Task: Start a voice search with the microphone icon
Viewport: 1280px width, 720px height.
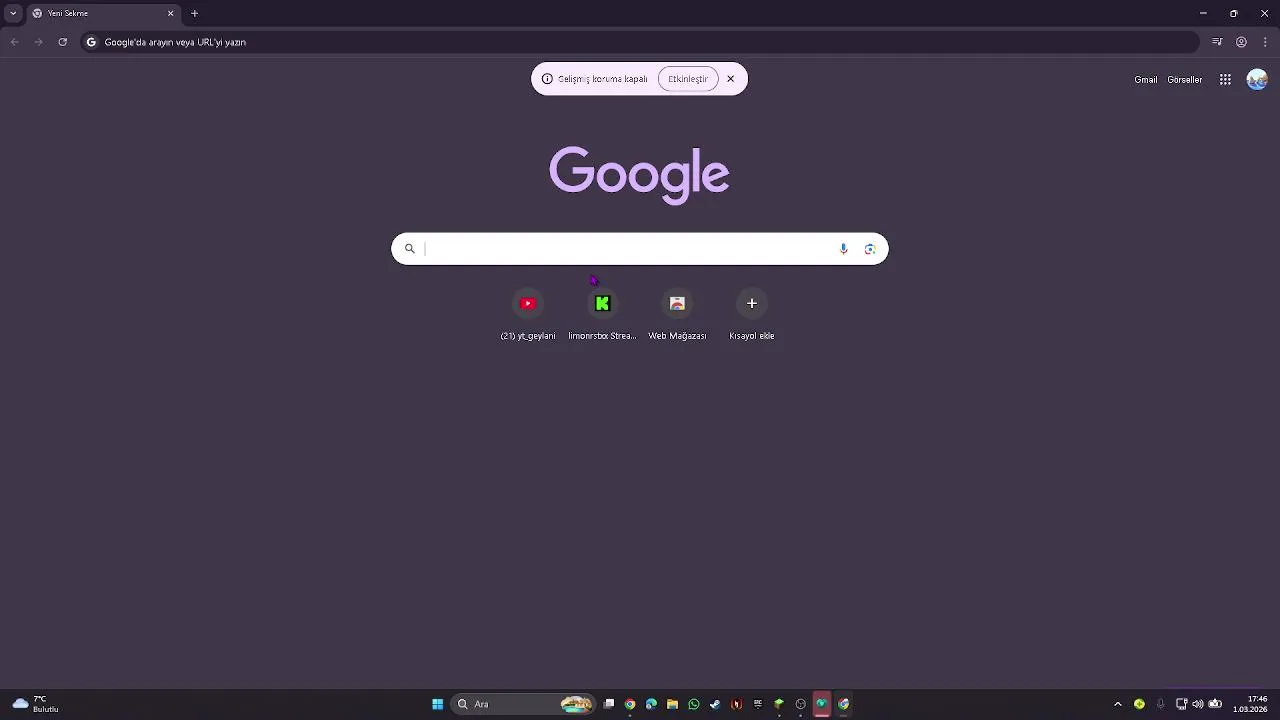Action: 843,249
